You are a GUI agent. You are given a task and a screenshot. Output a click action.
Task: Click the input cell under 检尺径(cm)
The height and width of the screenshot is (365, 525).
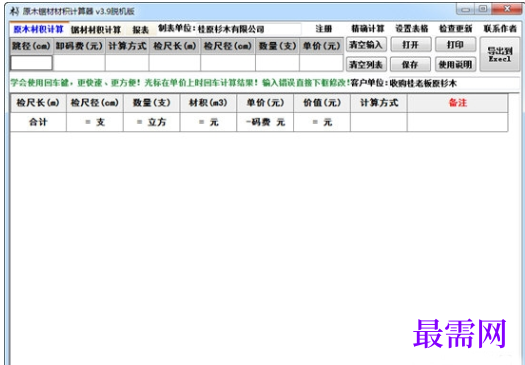[228, 63]
